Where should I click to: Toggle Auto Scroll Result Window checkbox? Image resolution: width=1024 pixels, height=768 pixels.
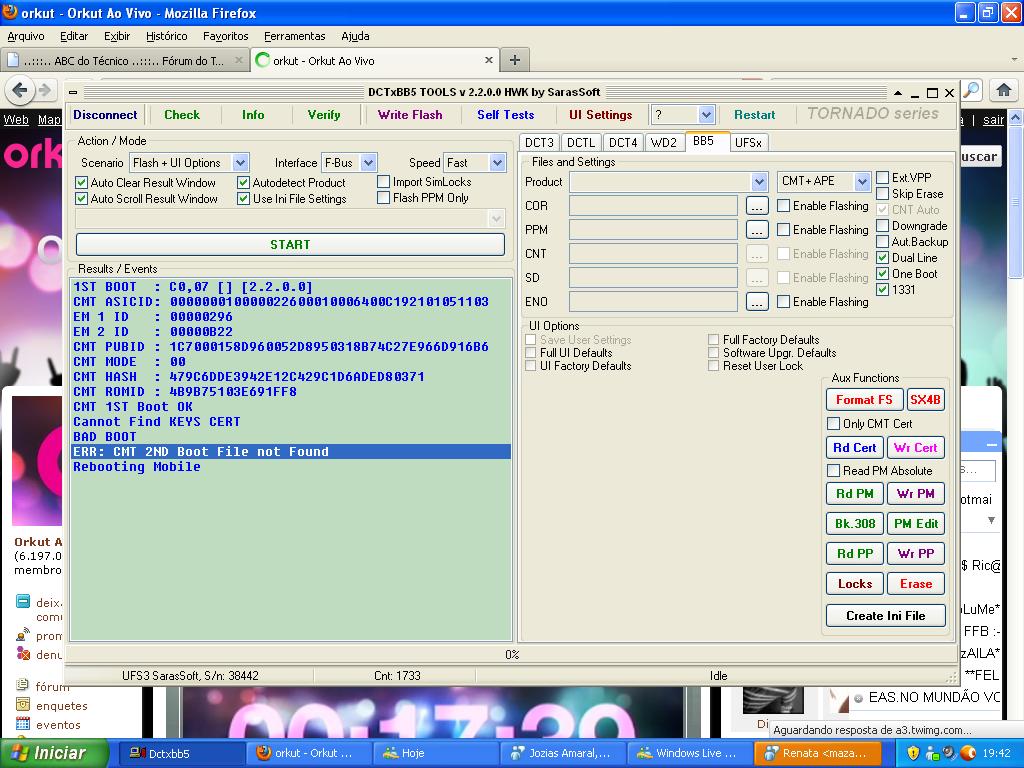[82, 199]
